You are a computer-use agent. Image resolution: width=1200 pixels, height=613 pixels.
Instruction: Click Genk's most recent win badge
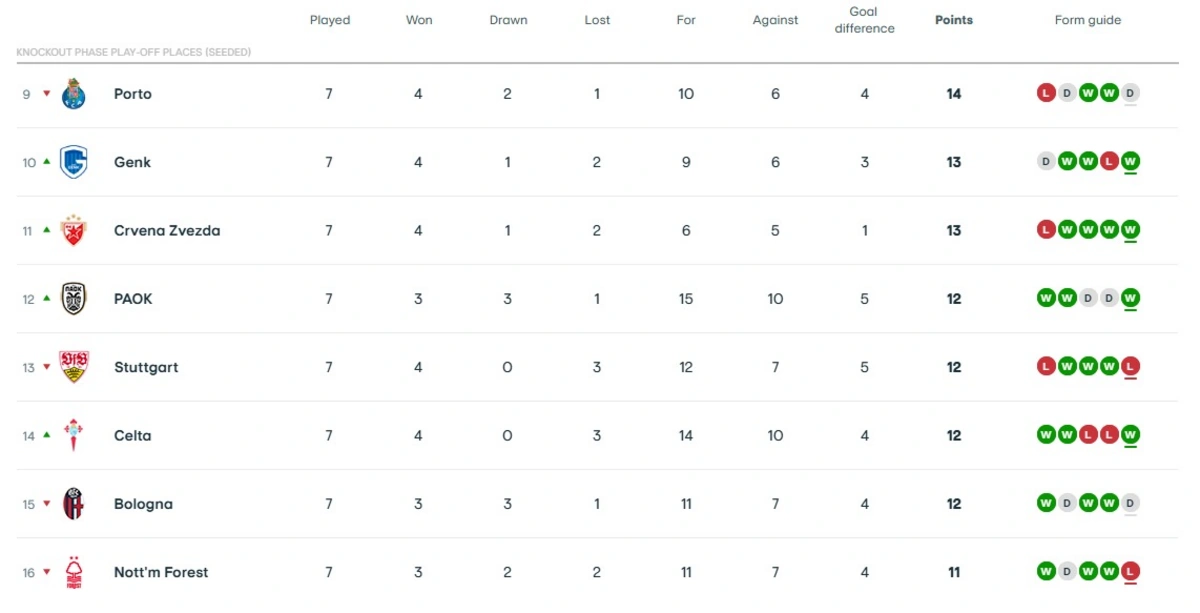[x=1130, y=162]
